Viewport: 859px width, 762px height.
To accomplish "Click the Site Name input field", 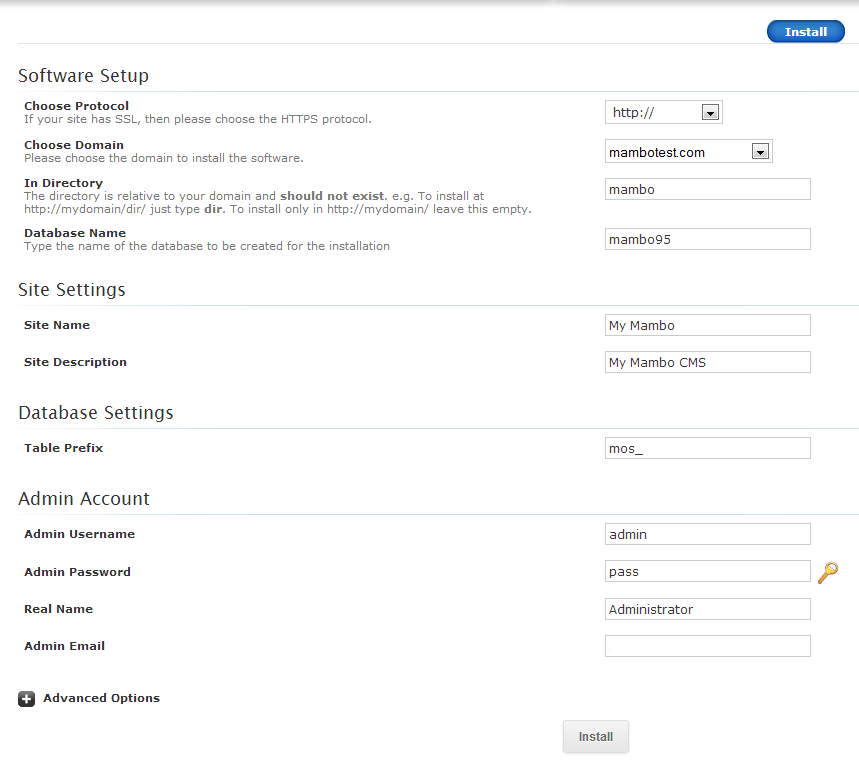I will 707,325.
